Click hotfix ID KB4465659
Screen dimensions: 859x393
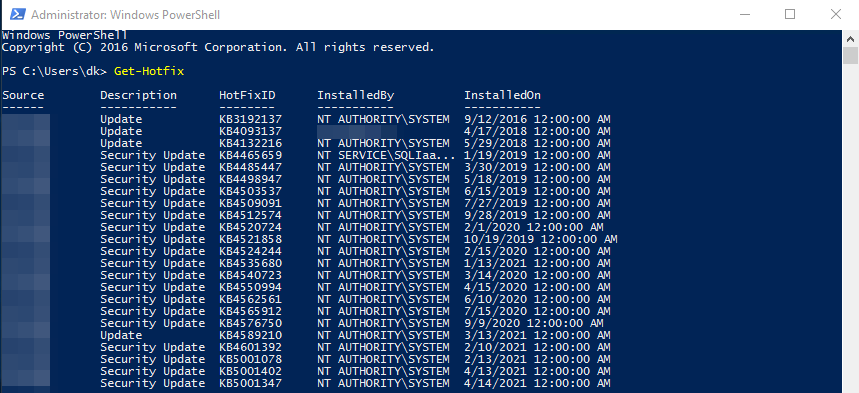click(x=250, y=156)
